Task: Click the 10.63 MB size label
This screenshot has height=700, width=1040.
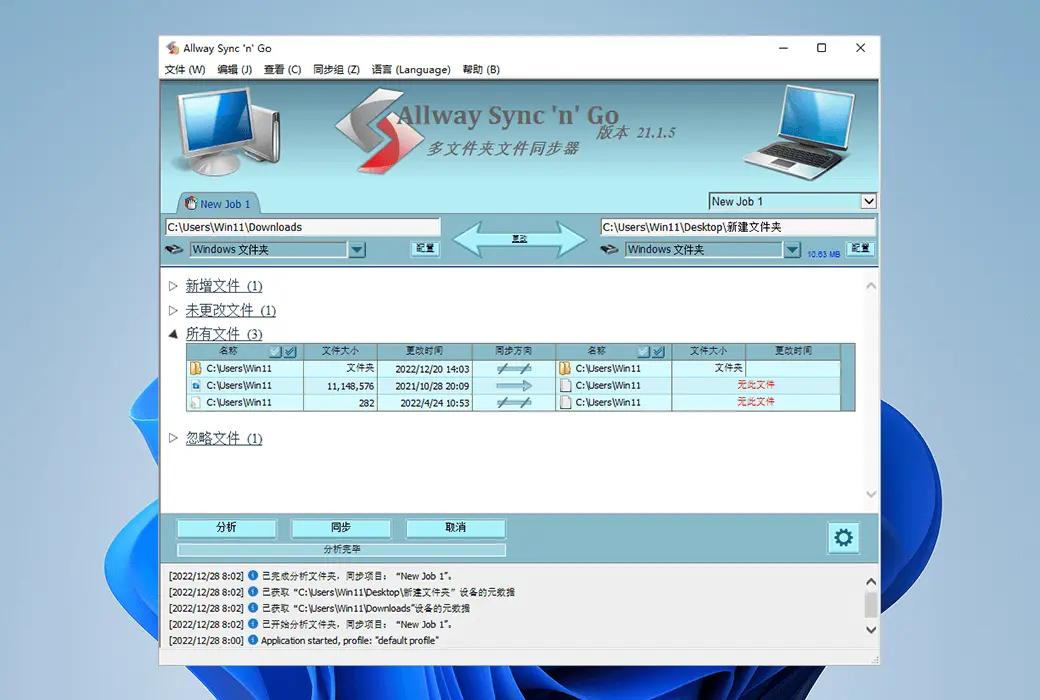Action: click(x=824, y=254)
